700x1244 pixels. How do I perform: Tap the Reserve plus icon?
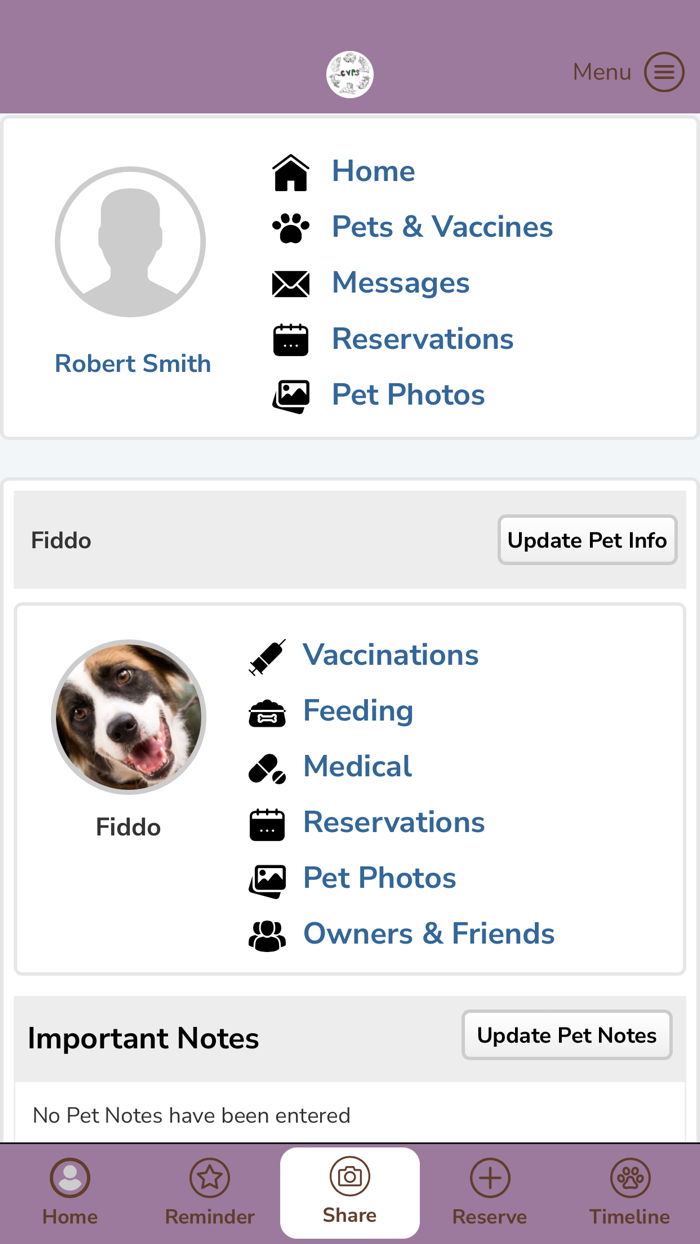pos(489,1178)
